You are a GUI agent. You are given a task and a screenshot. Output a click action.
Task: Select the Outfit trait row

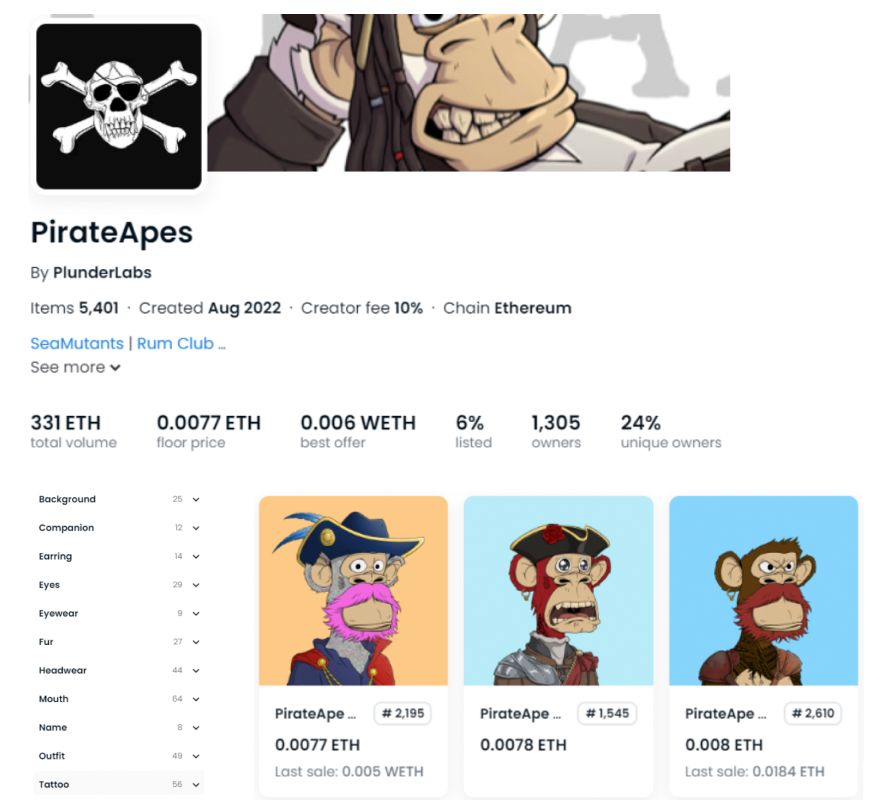pos(118,756)
